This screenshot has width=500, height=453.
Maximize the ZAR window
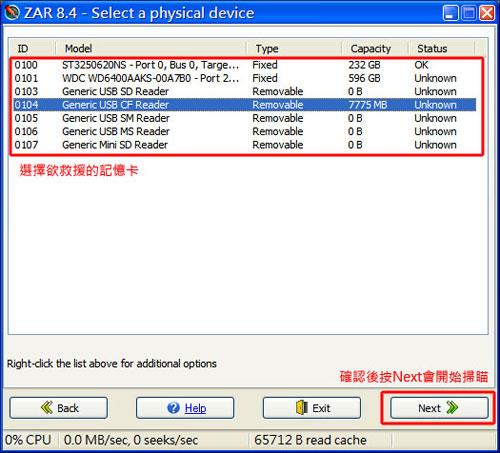469,13
